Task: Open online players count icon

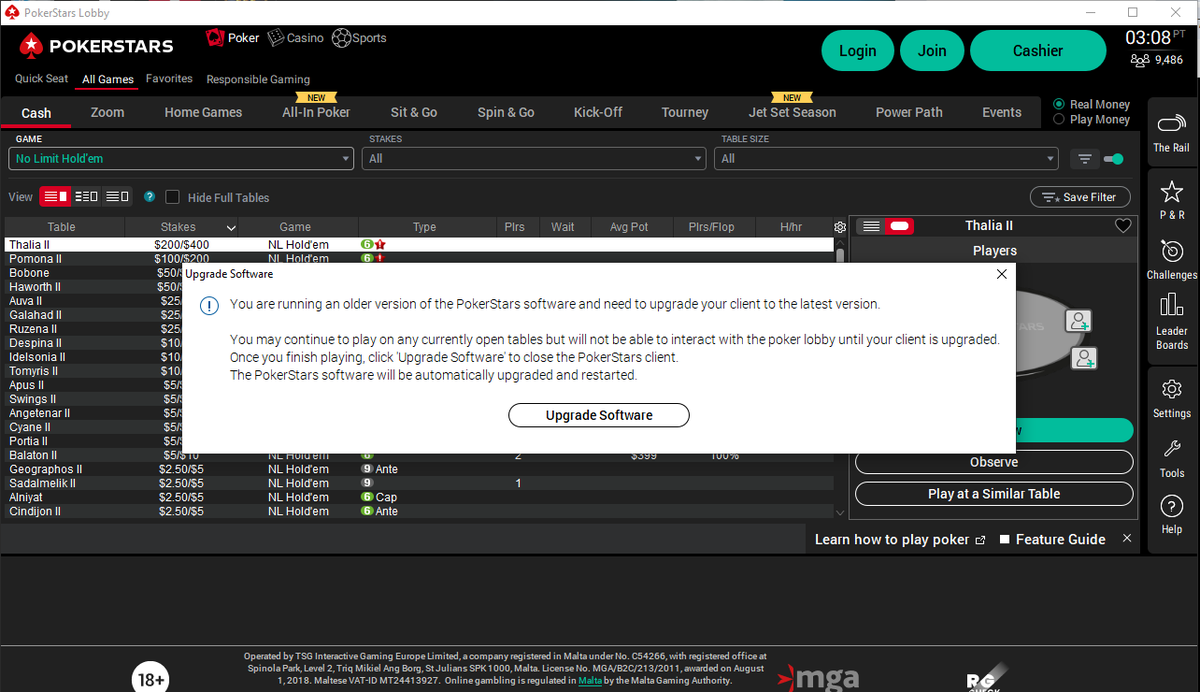Action: point(1140,60)
